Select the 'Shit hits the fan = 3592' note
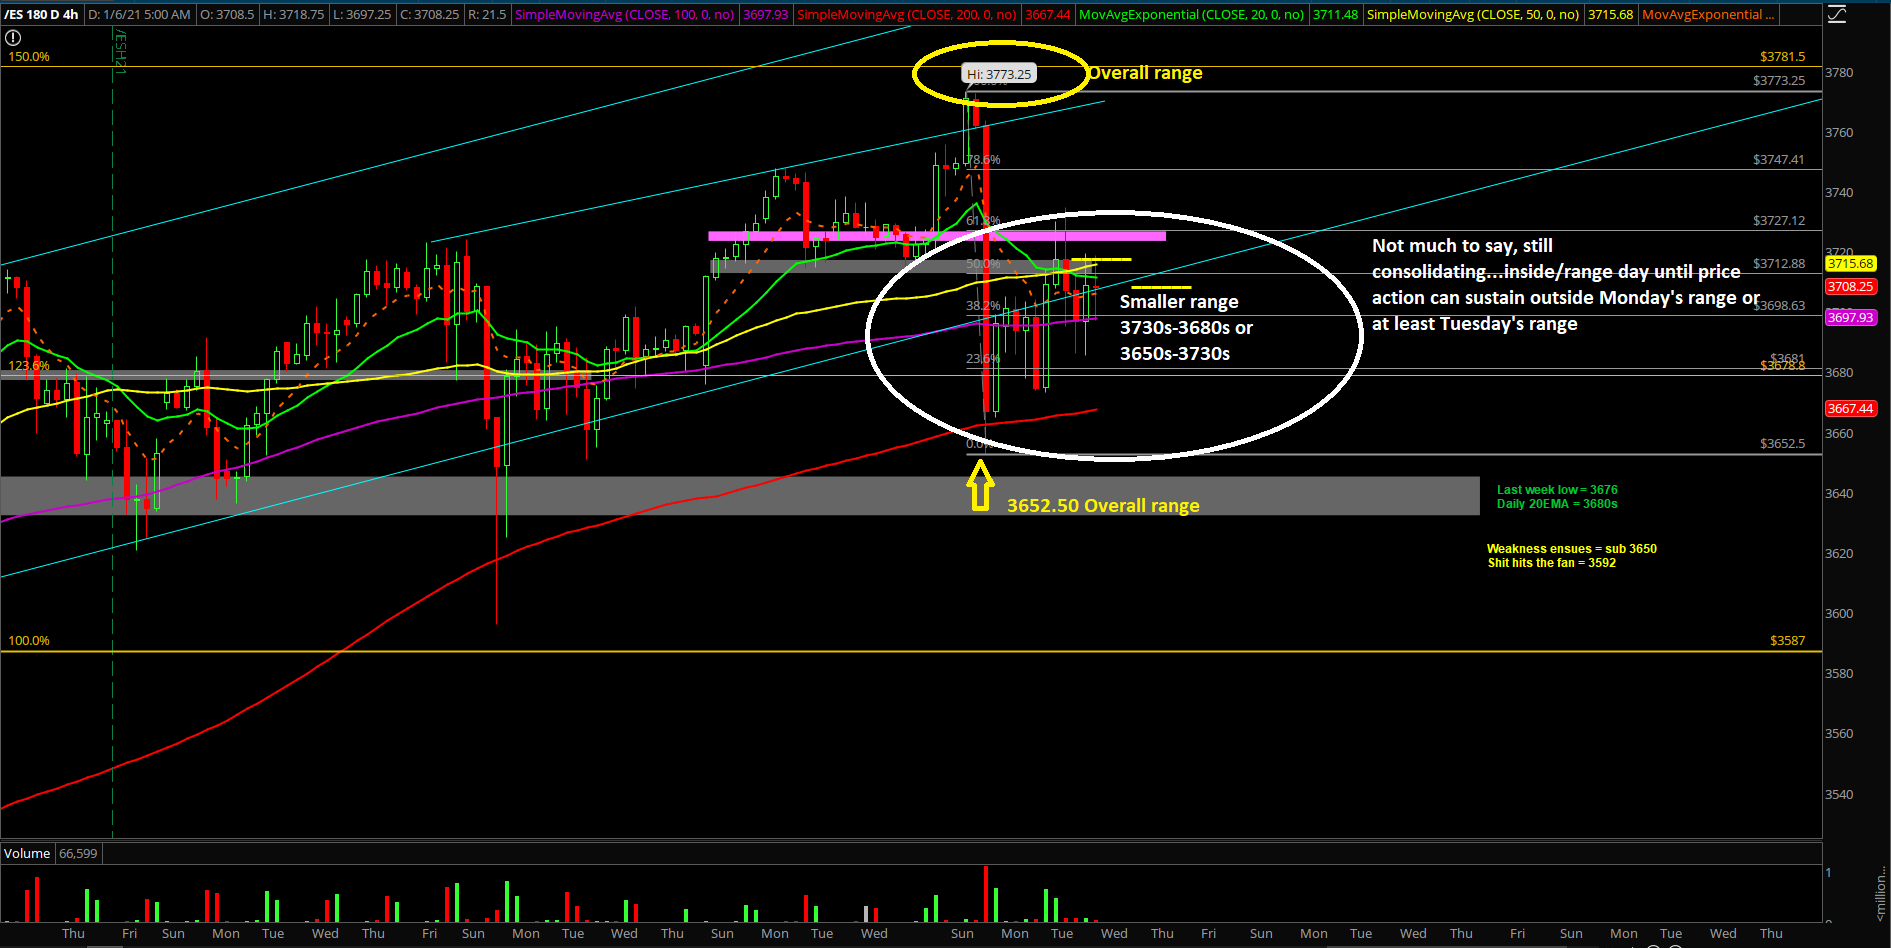Image resolution: width=1891 pixels, height=948 pixels. [x=1551, y=563]
